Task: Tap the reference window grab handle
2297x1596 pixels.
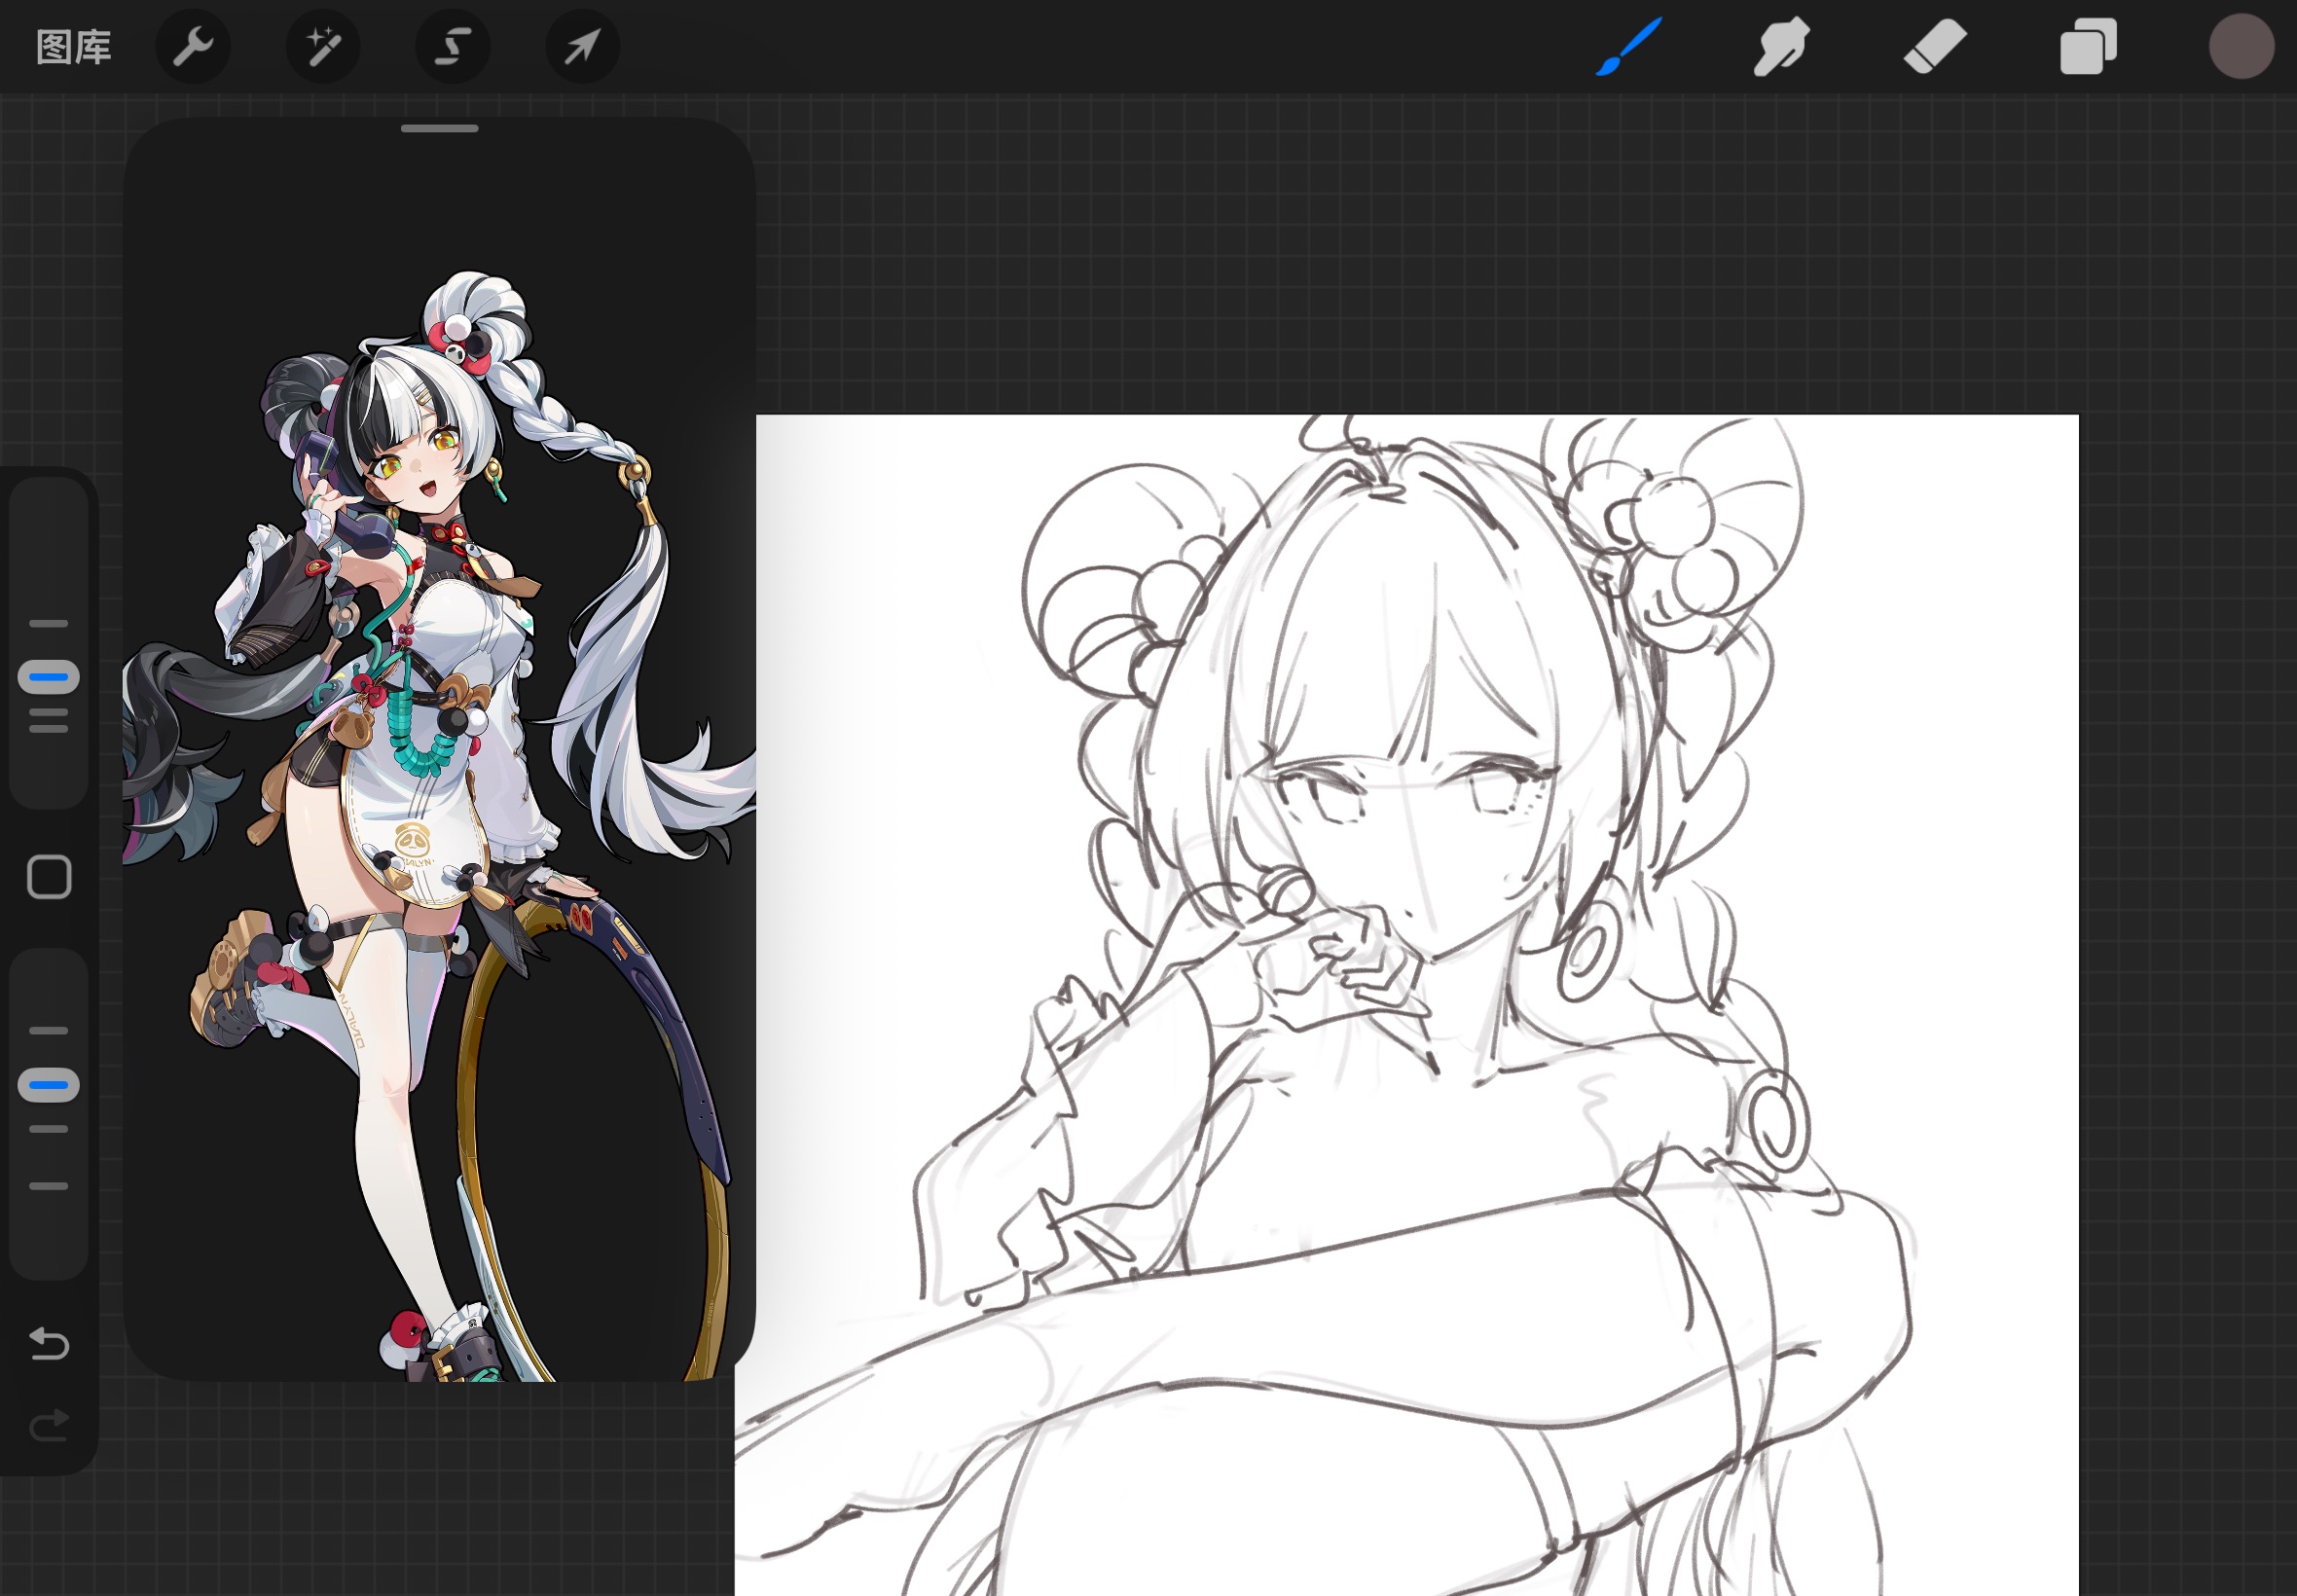Action: point(439,129)
